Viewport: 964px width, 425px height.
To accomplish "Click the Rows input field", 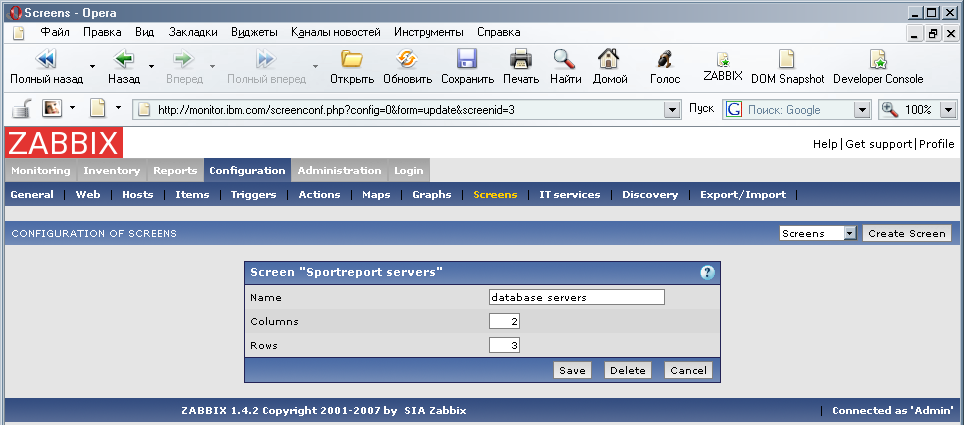I will [505, 346].
